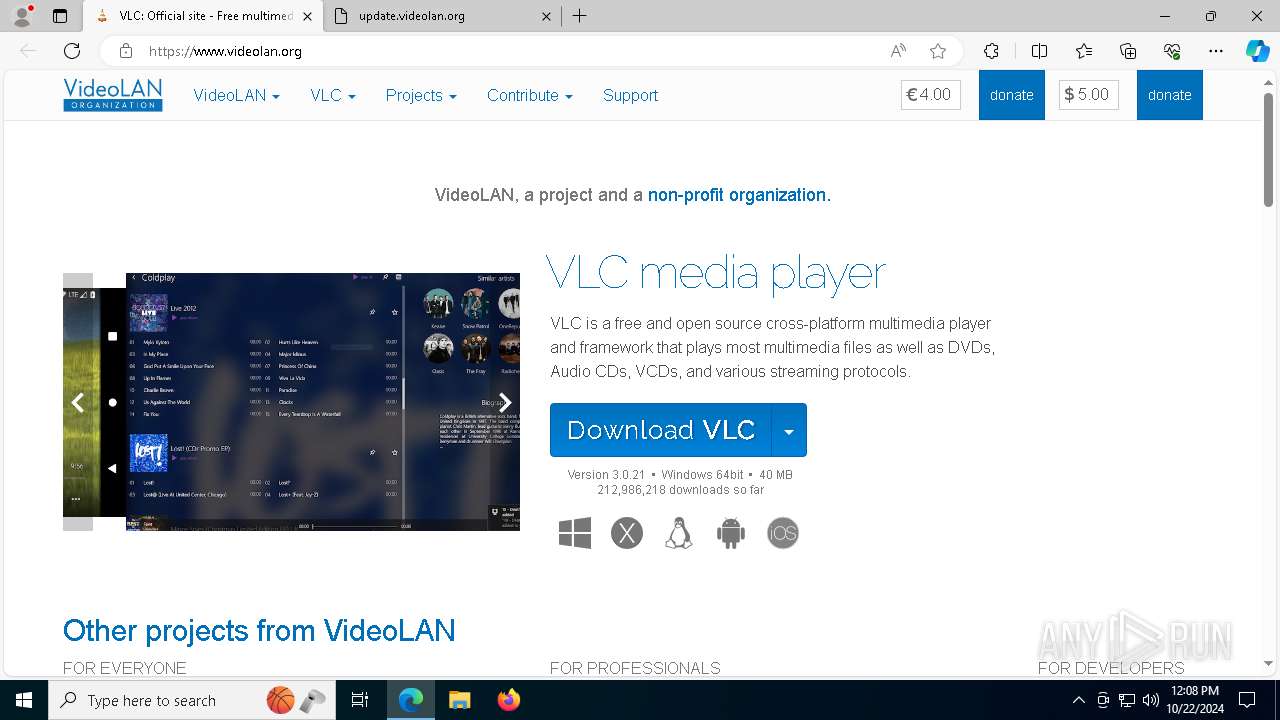Open the iOS download icon
Image resolution: width=1280 pixels, height=720 pixels.
(783, 533)
